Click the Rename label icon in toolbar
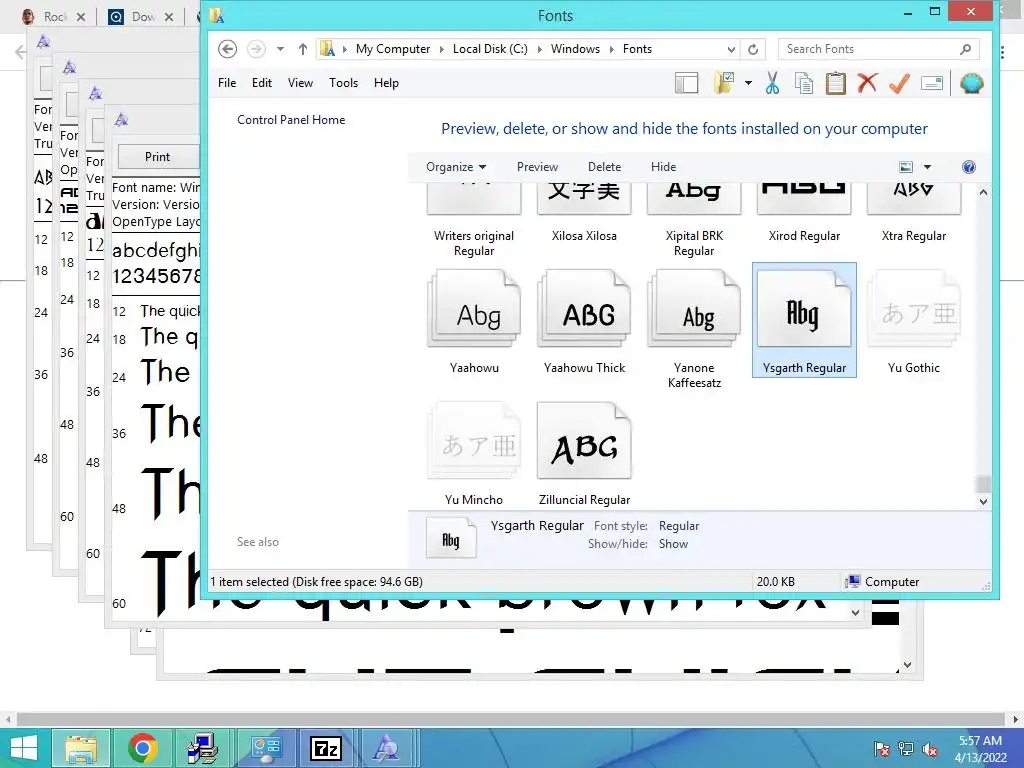Viewport: 1024px width, 768px height. click(932, 84)
